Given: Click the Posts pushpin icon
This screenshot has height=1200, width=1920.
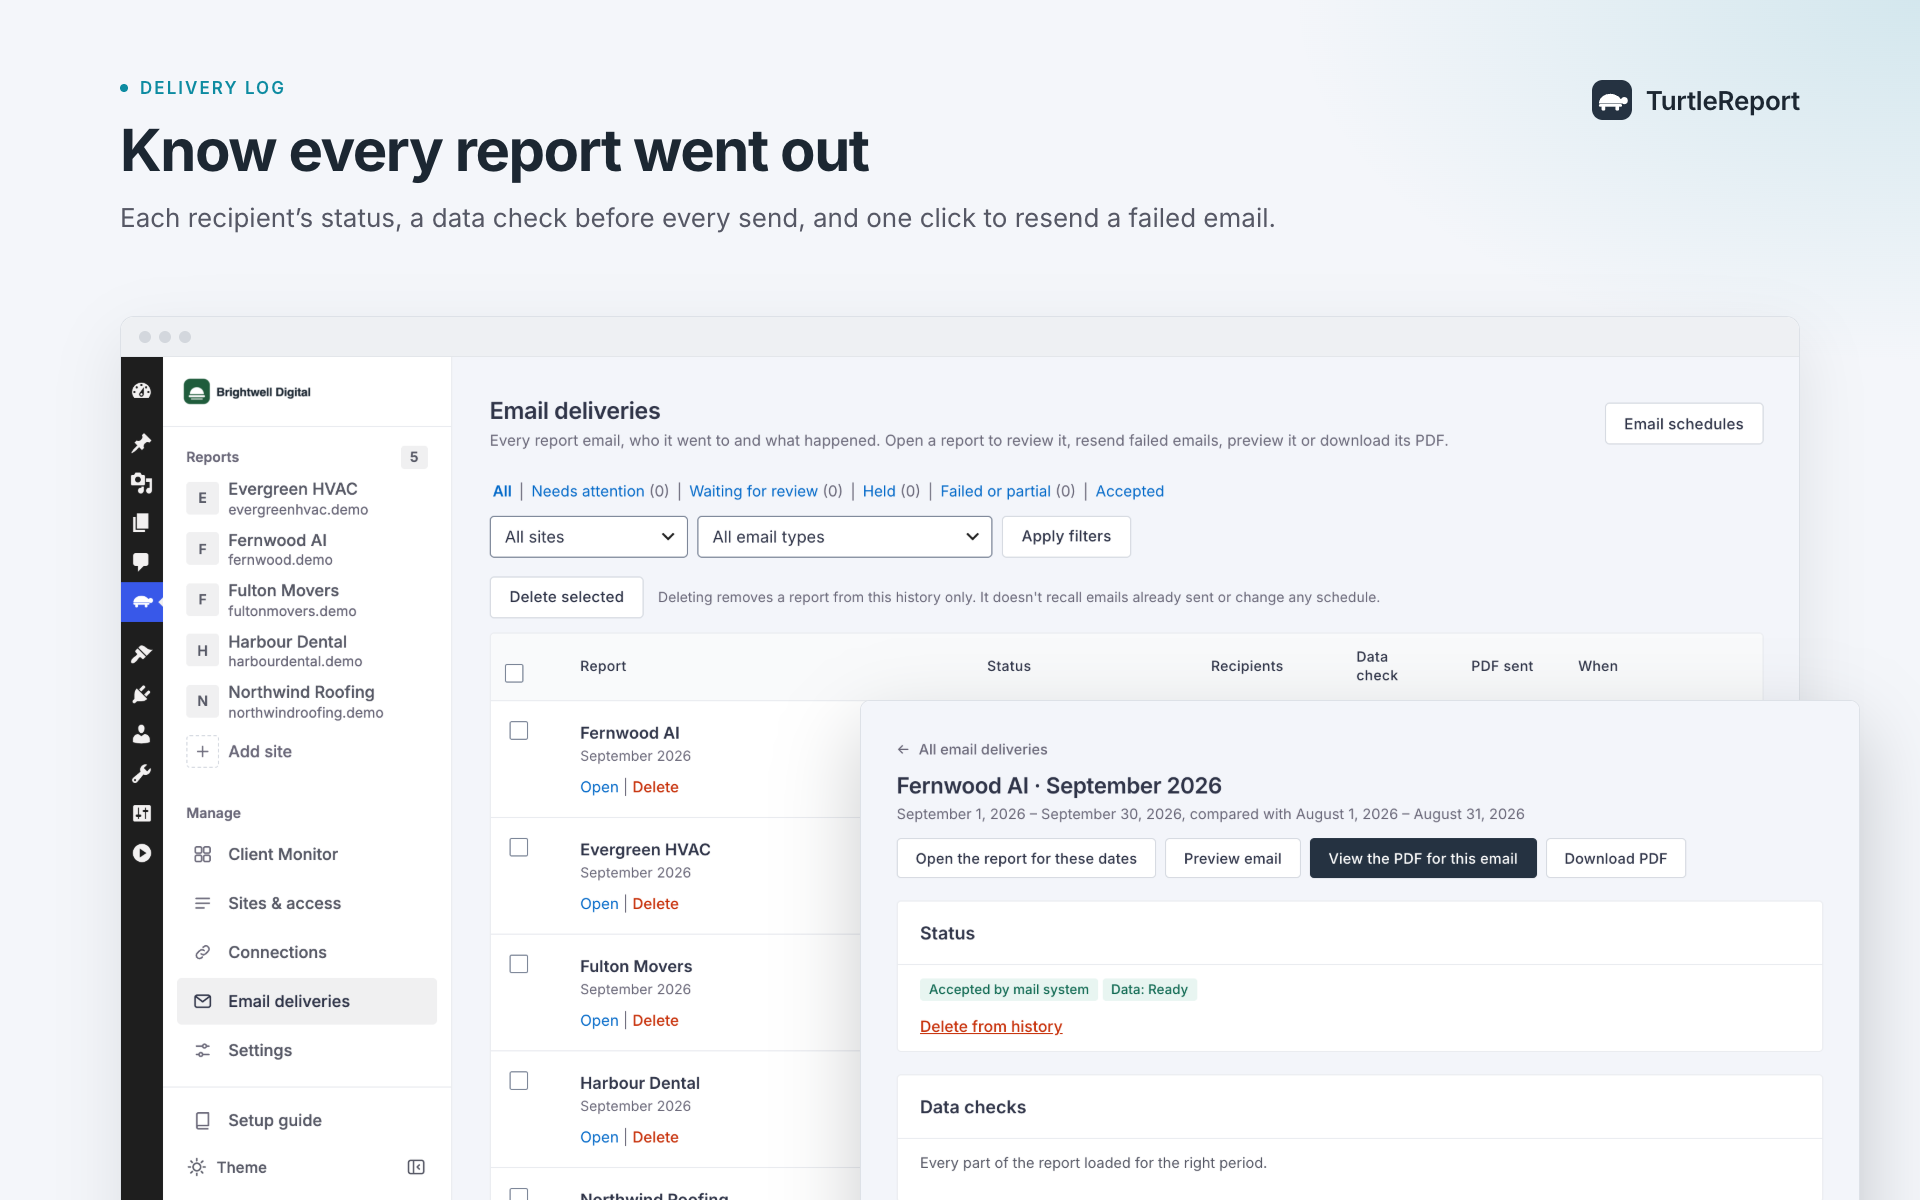Looking at the screenshot, I should (141, 443).
